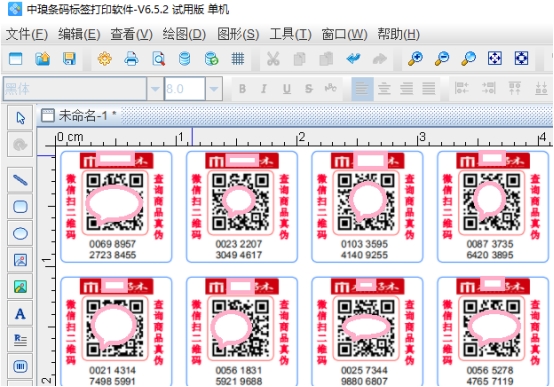Select the barcode drawing tool
Image resolution: width=554 pixels, height=387 pixels.
point(20,367)
